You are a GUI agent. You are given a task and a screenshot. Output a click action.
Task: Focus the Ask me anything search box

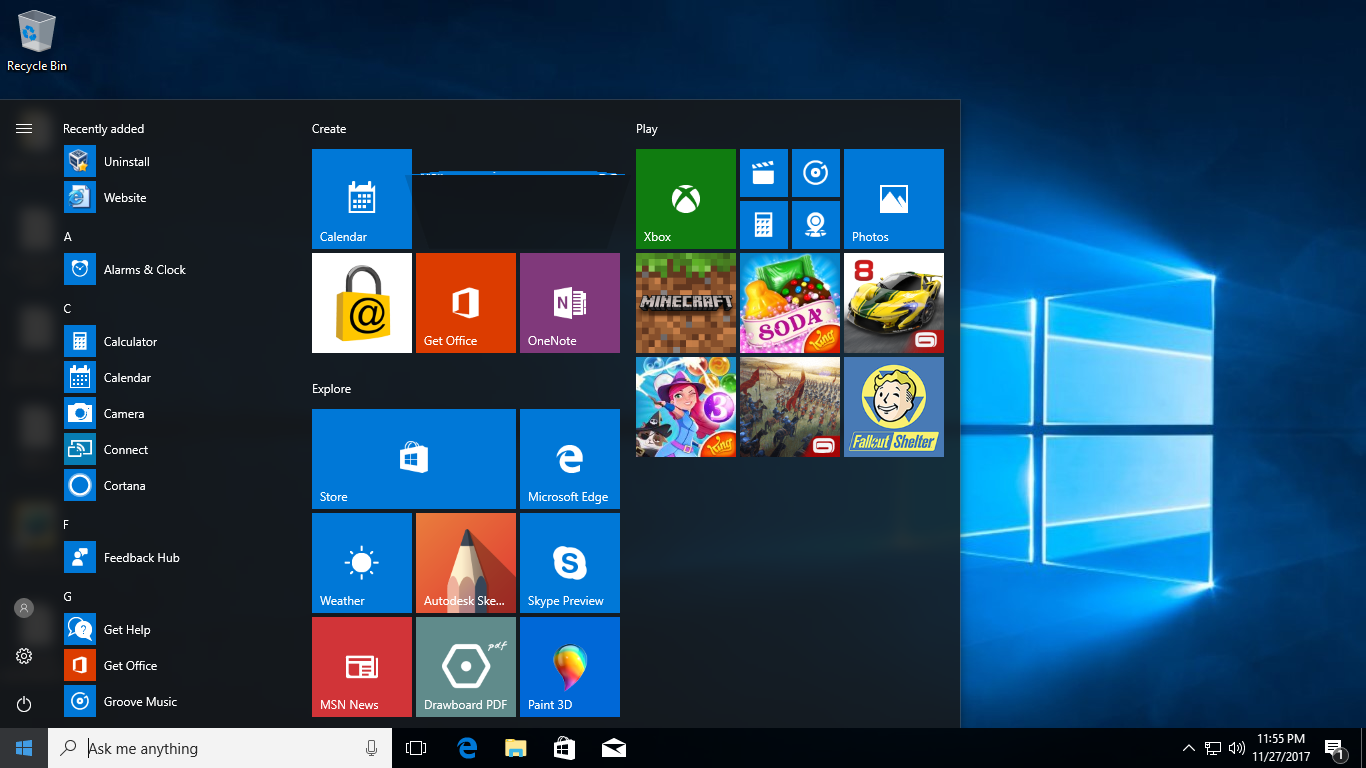220,748
